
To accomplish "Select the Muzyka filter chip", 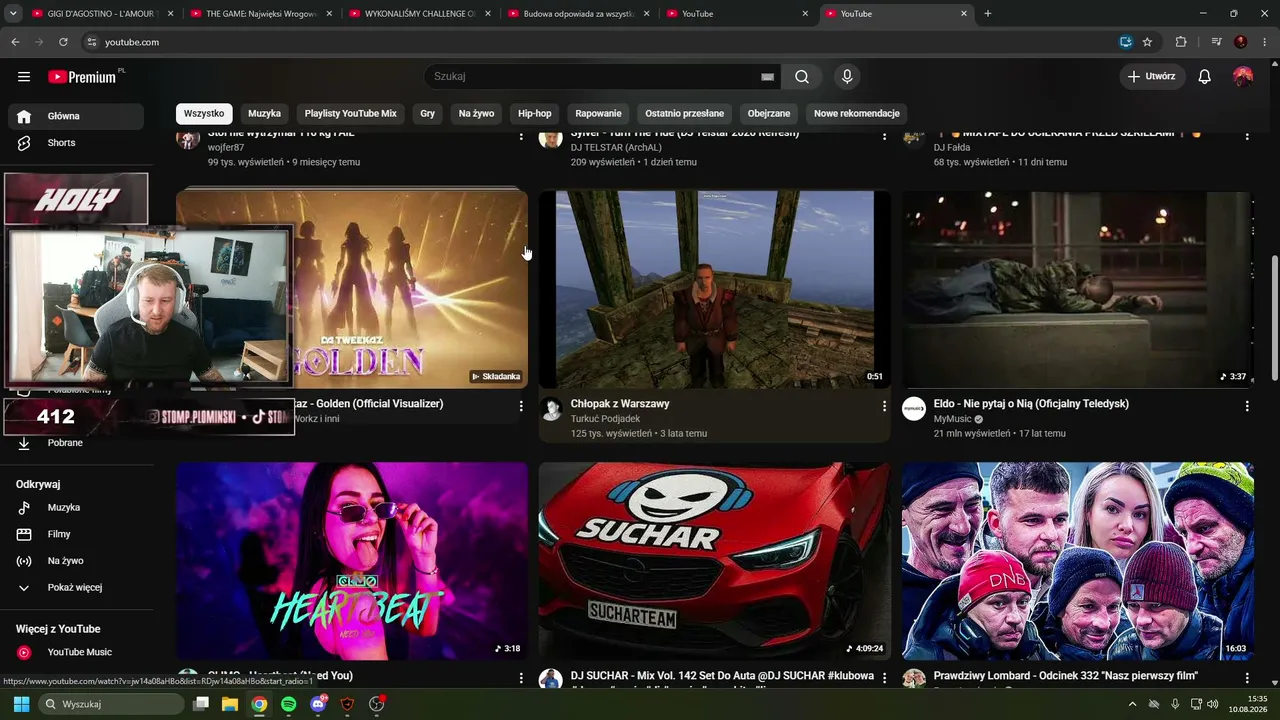I will tap(265, 114).
